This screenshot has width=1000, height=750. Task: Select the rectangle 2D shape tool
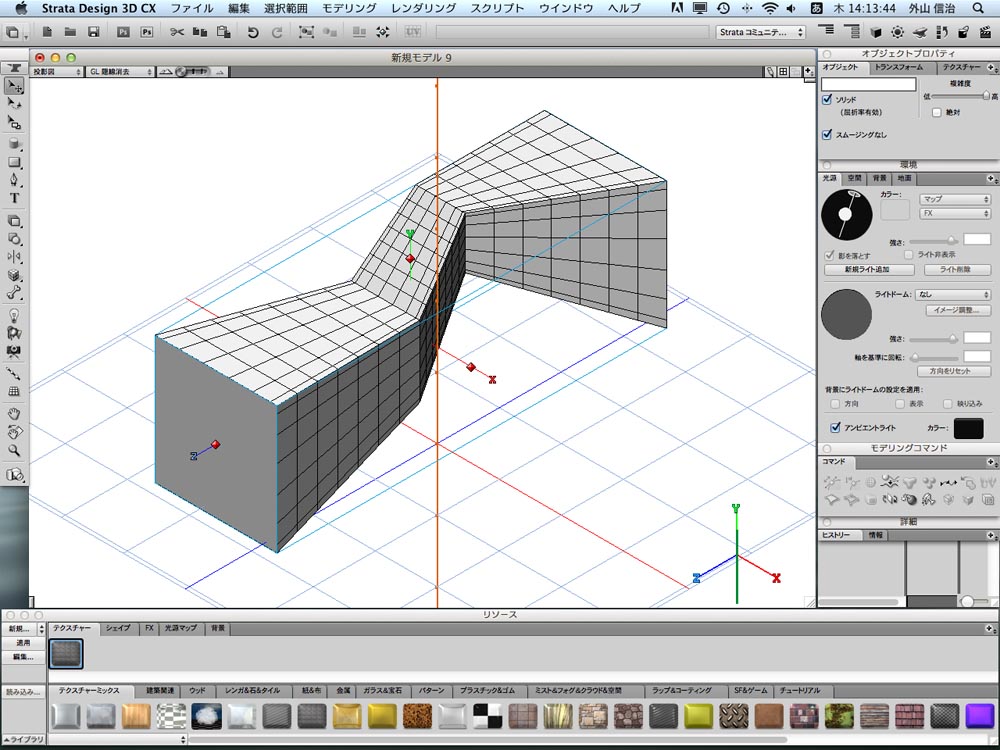point(14,163)
